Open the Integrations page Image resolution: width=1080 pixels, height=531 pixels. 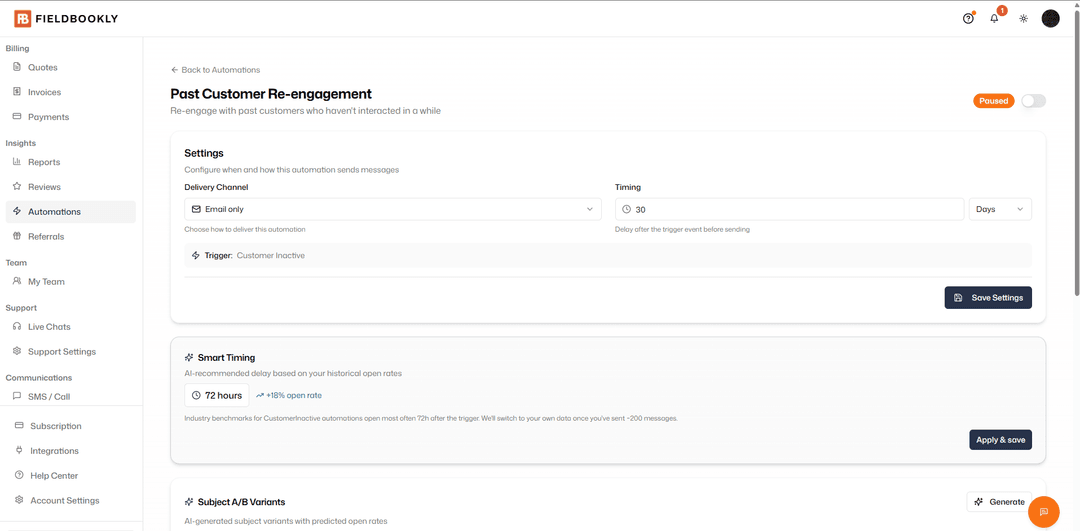[x=70, y=450]
